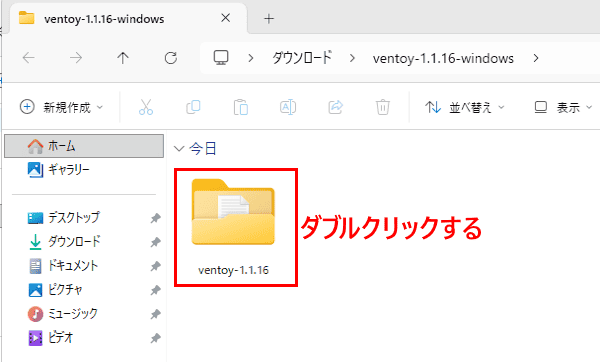Select ホーム in the navigation pane

click(84, 146)
